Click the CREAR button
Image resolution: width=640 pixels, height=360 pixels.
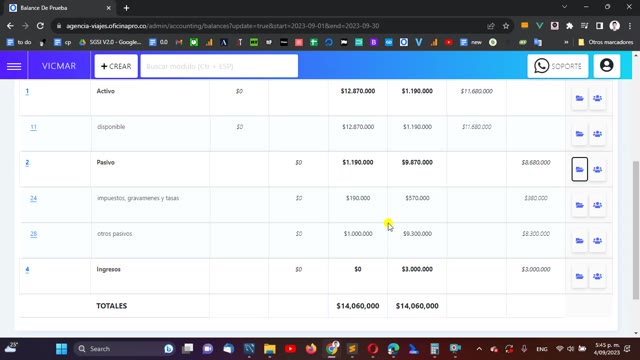[x=116, y=66]
